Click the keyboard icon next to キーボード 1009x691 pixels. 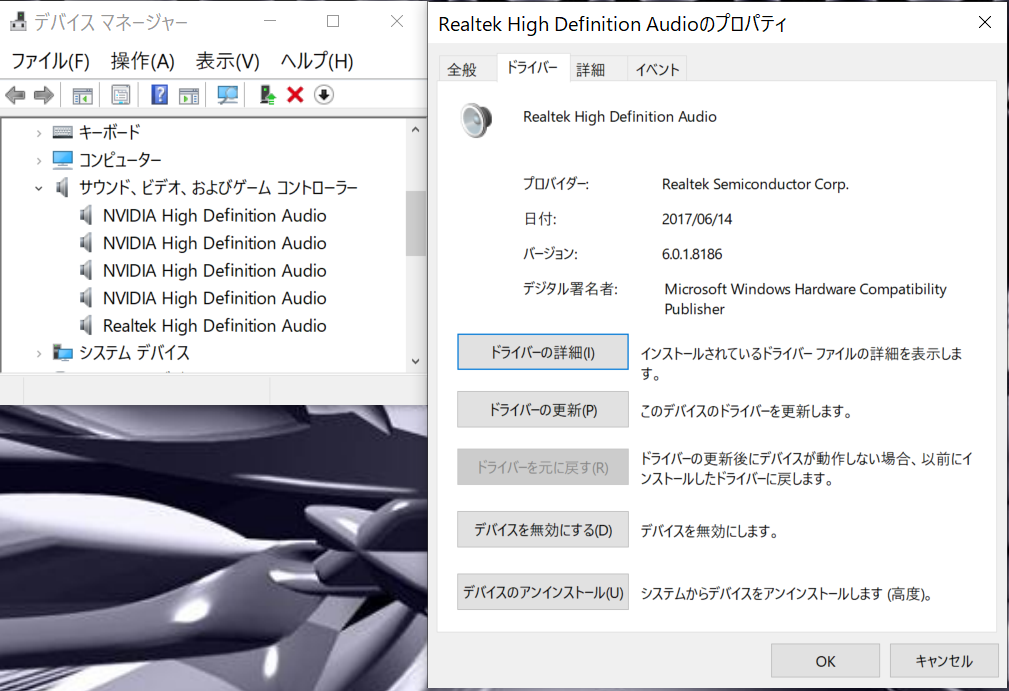click(x=62, y=133)
